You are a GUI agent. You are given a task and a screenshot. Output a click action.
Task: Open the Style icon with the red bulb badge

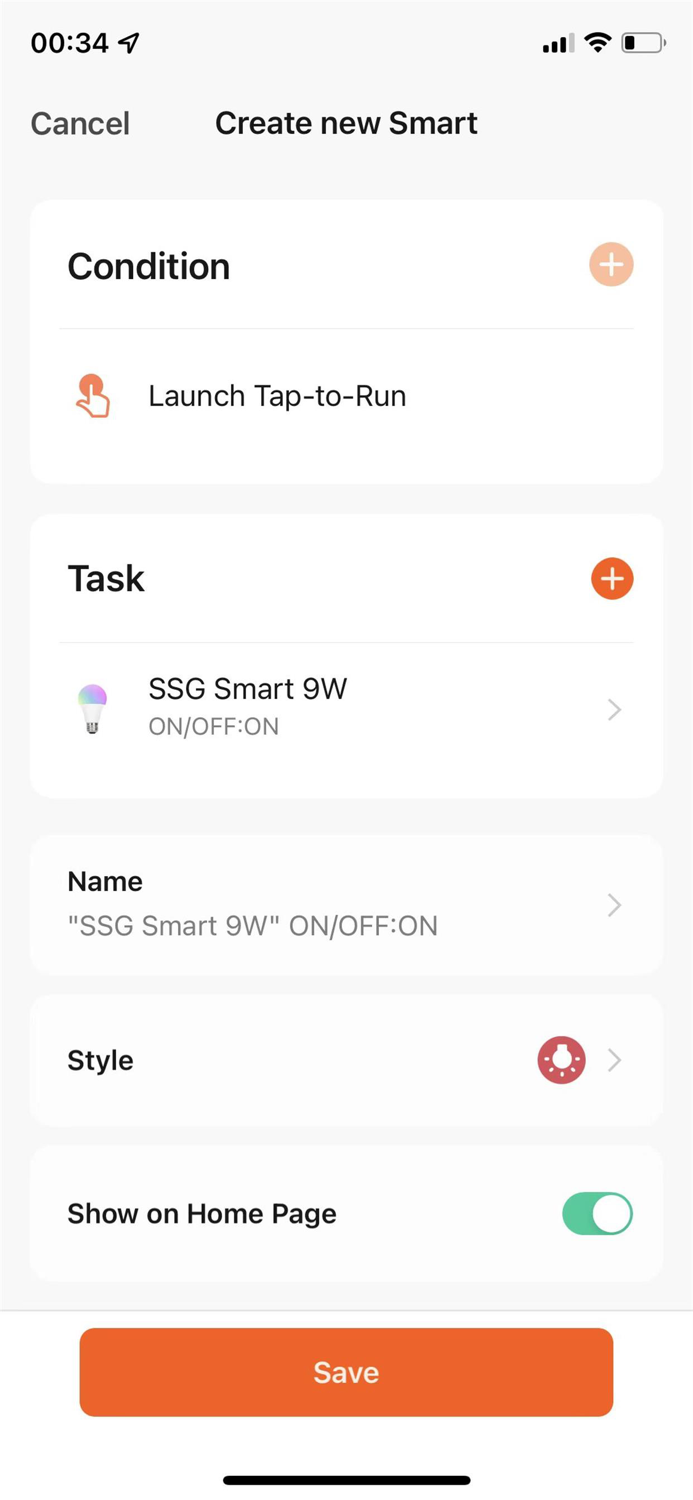click(561, 1060)
